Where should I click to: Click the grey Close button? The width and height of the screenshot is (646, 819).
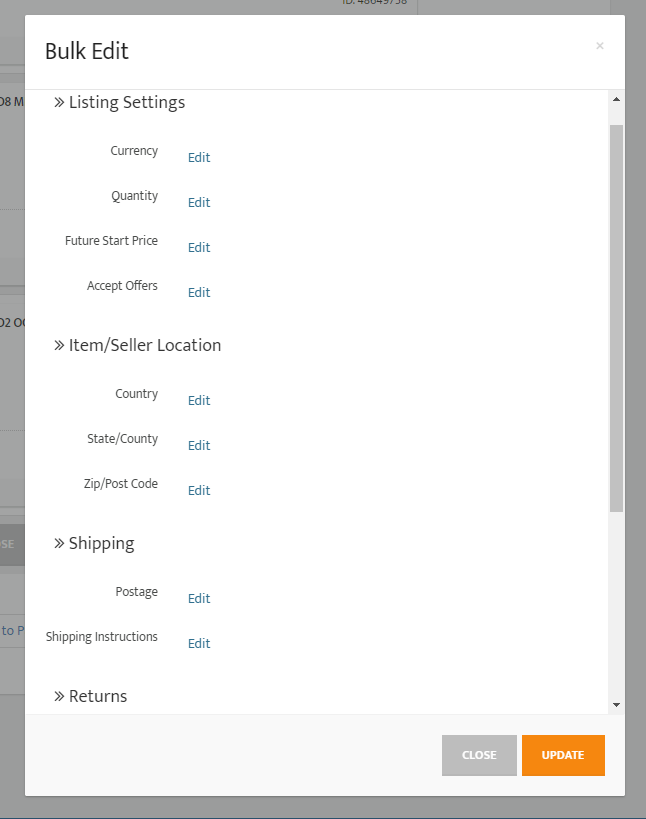point(479,755)
